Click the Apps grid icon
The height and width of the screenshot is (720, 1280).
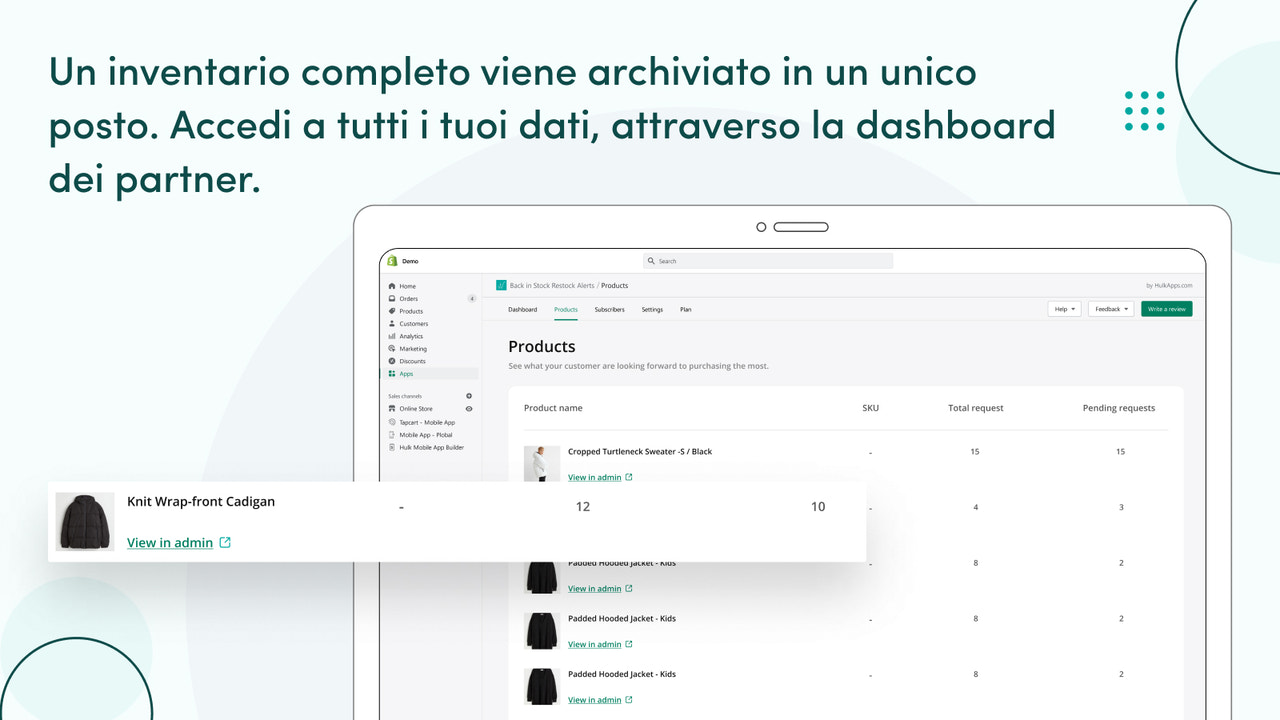click(392, 374)
